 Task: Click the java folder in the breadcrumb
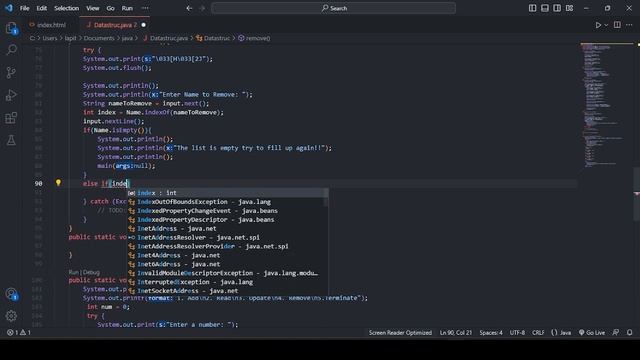point(127,38)
